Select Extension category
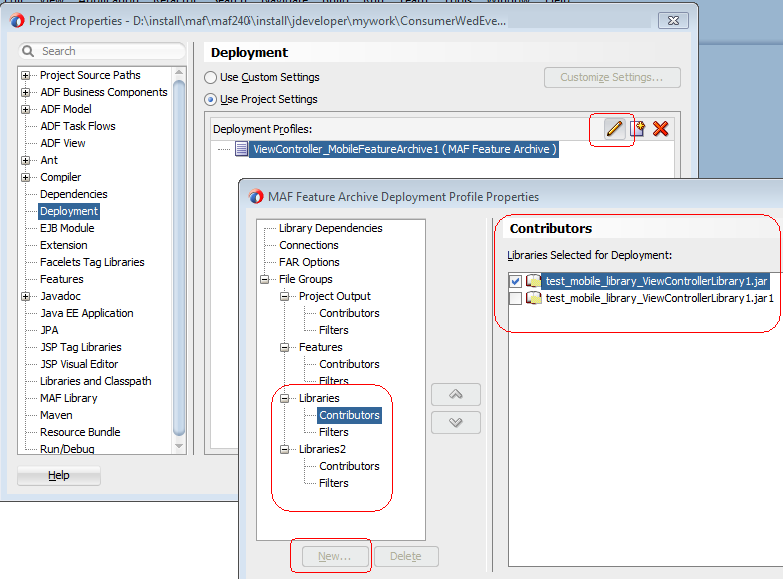This screenshot has width=783, height=579. tap(64, 245)
